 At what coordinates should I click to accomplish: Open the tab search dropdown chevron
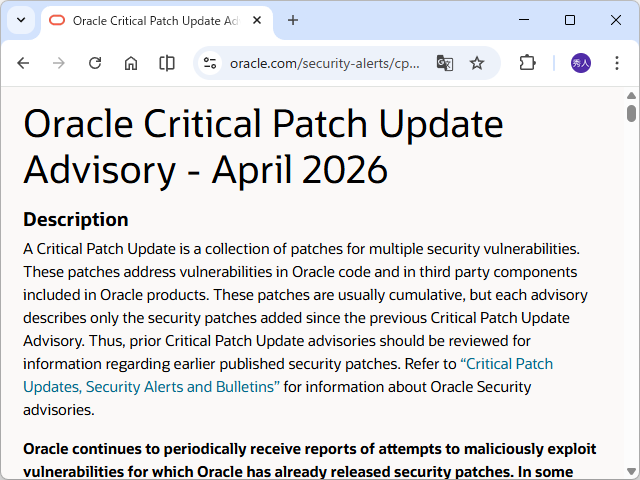(x=21, y=20)
